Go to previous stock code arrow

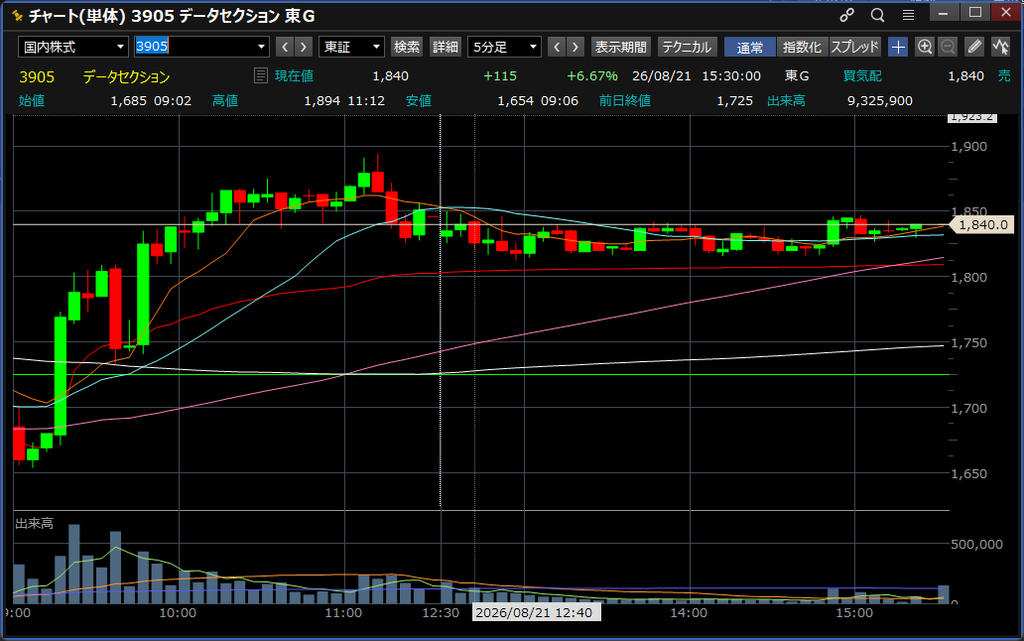284,47
